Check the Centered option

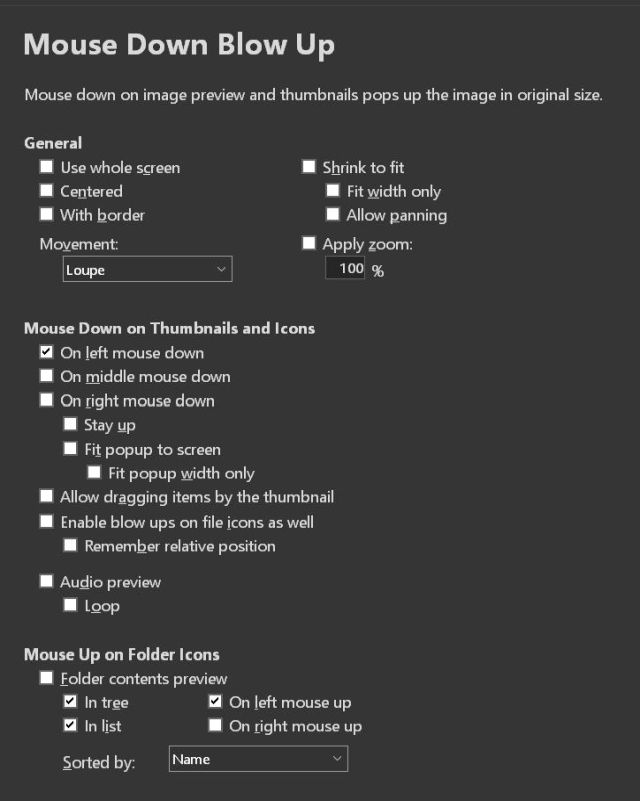[x=47, y=191]
